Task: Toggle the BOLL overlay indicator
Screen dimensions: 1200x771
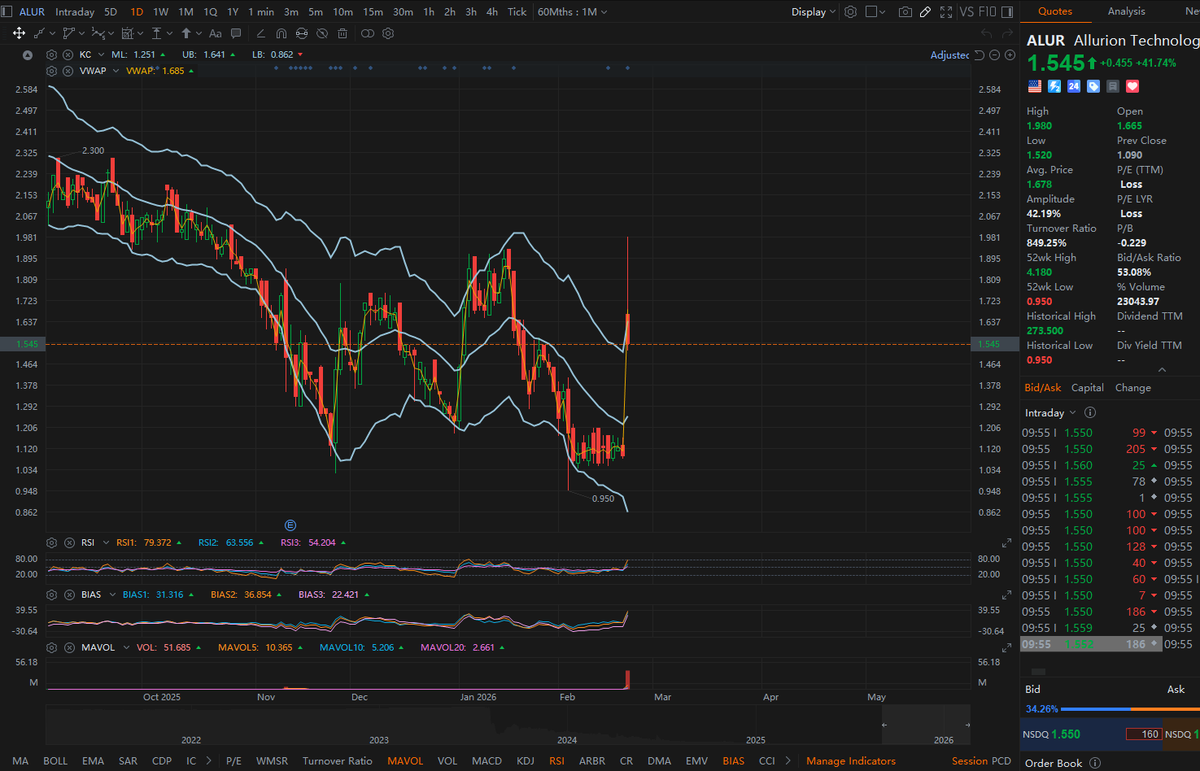Action: click(56, 761)
